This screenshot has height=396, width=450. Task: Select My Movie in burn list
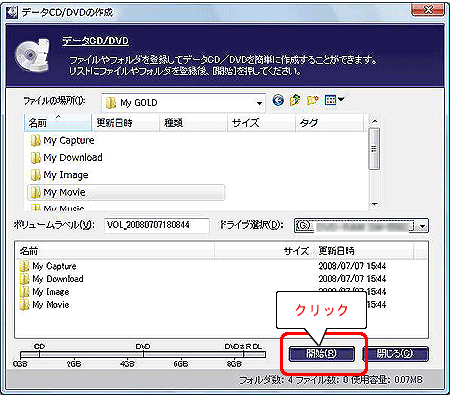(x=45, y=305)
